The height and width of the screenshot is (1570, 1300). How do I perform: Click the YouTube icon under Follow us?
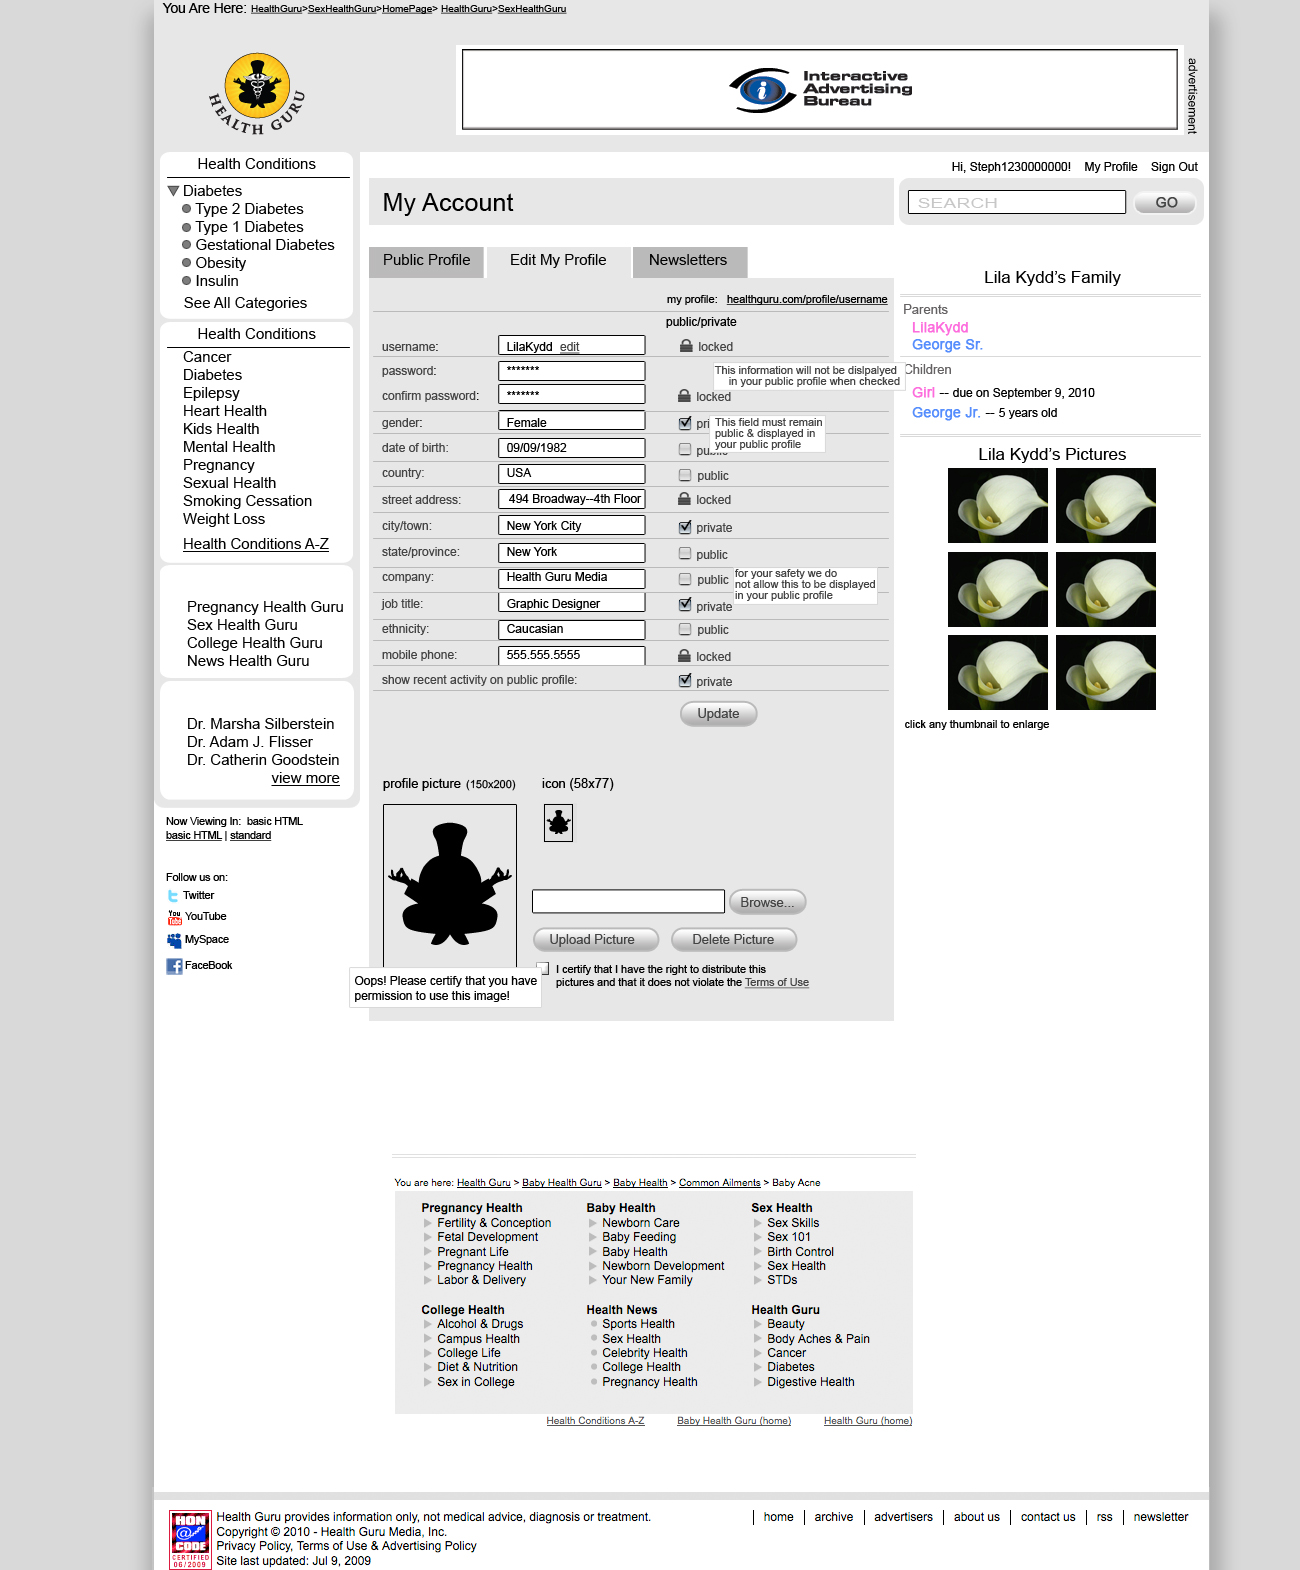(x=174, y=917)
